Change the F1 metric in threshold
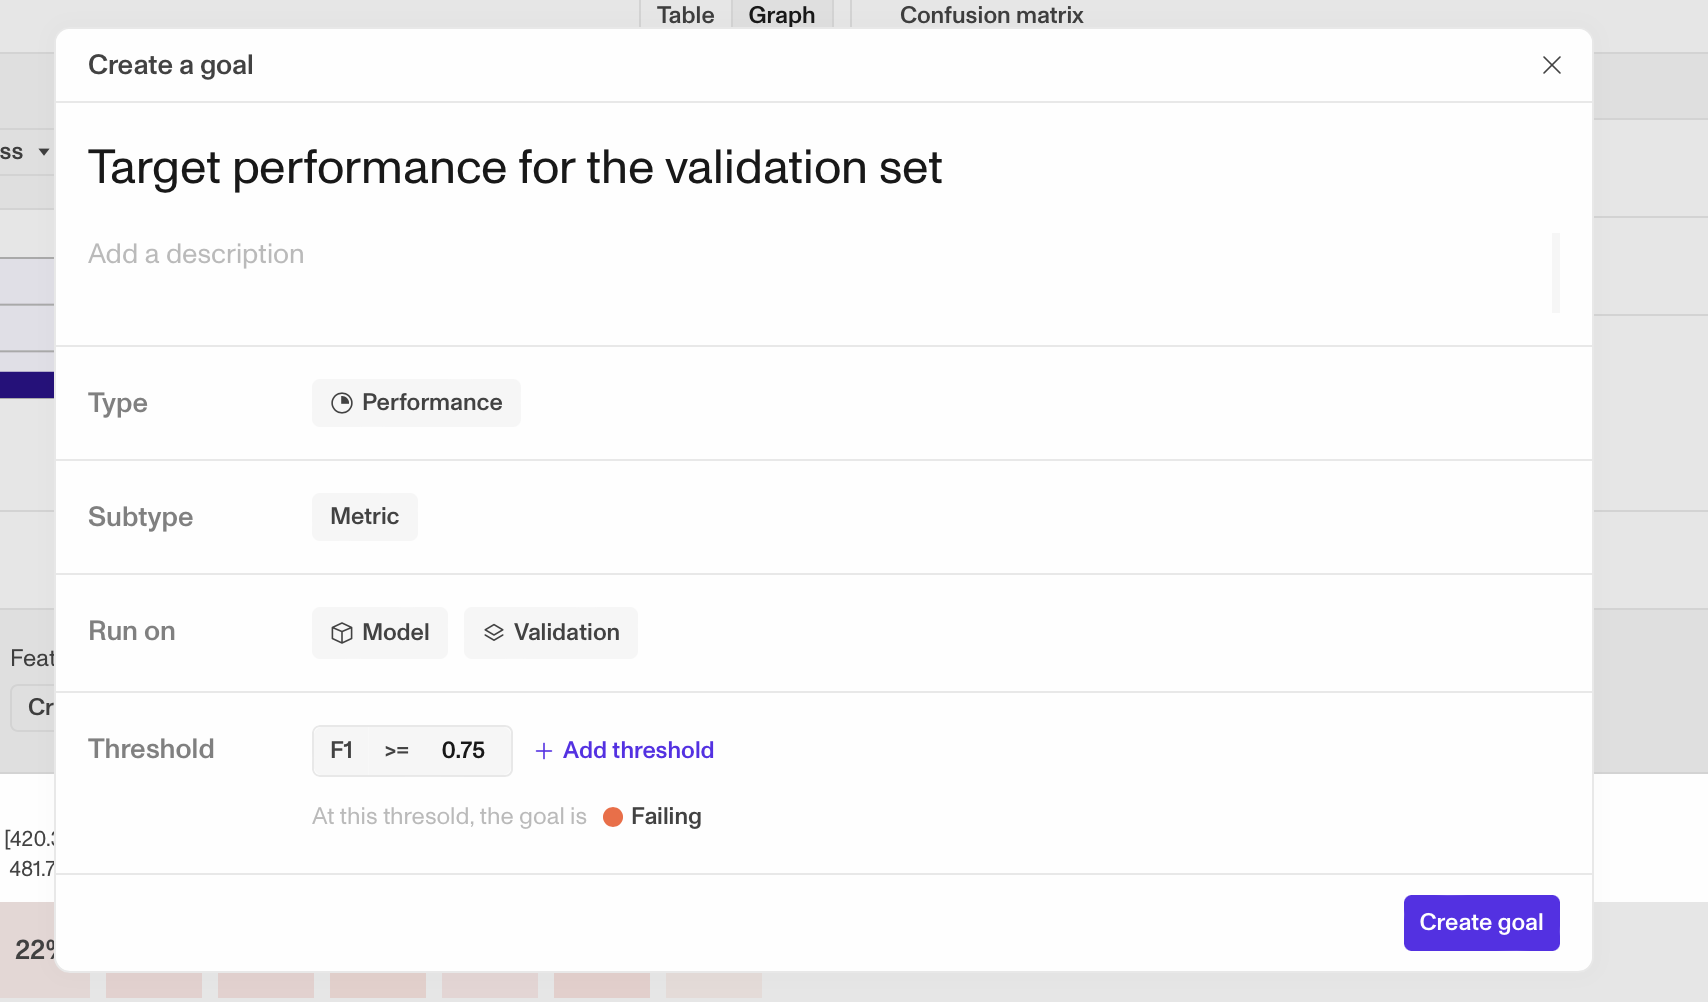The height and width of the screenshot is (1002, 1708). (x=342, y=751)
